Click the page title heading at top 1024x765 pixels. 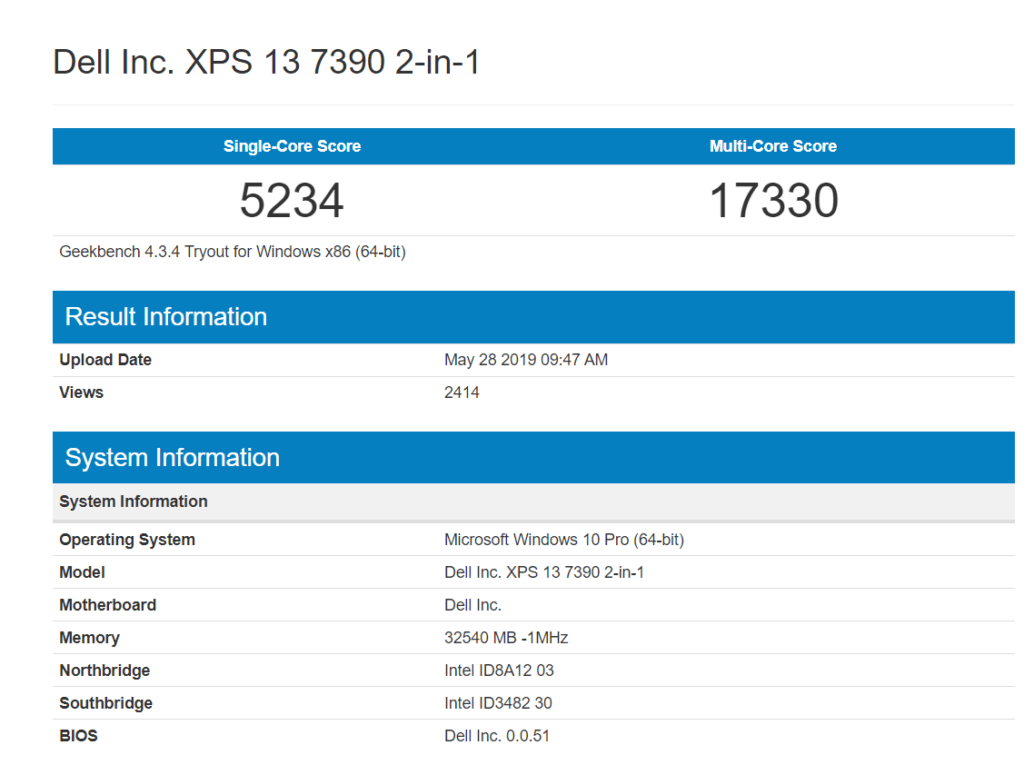click(266, 62)
